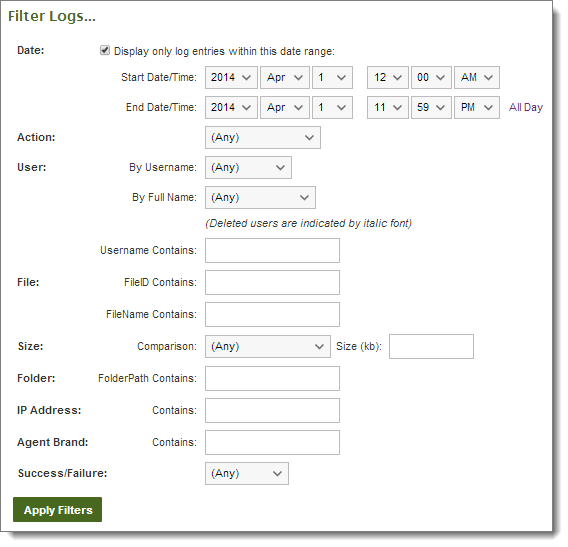Screen dimensions: 568x547
Task: Focus the FileID Contains field
Action: (x=272, y=283)
